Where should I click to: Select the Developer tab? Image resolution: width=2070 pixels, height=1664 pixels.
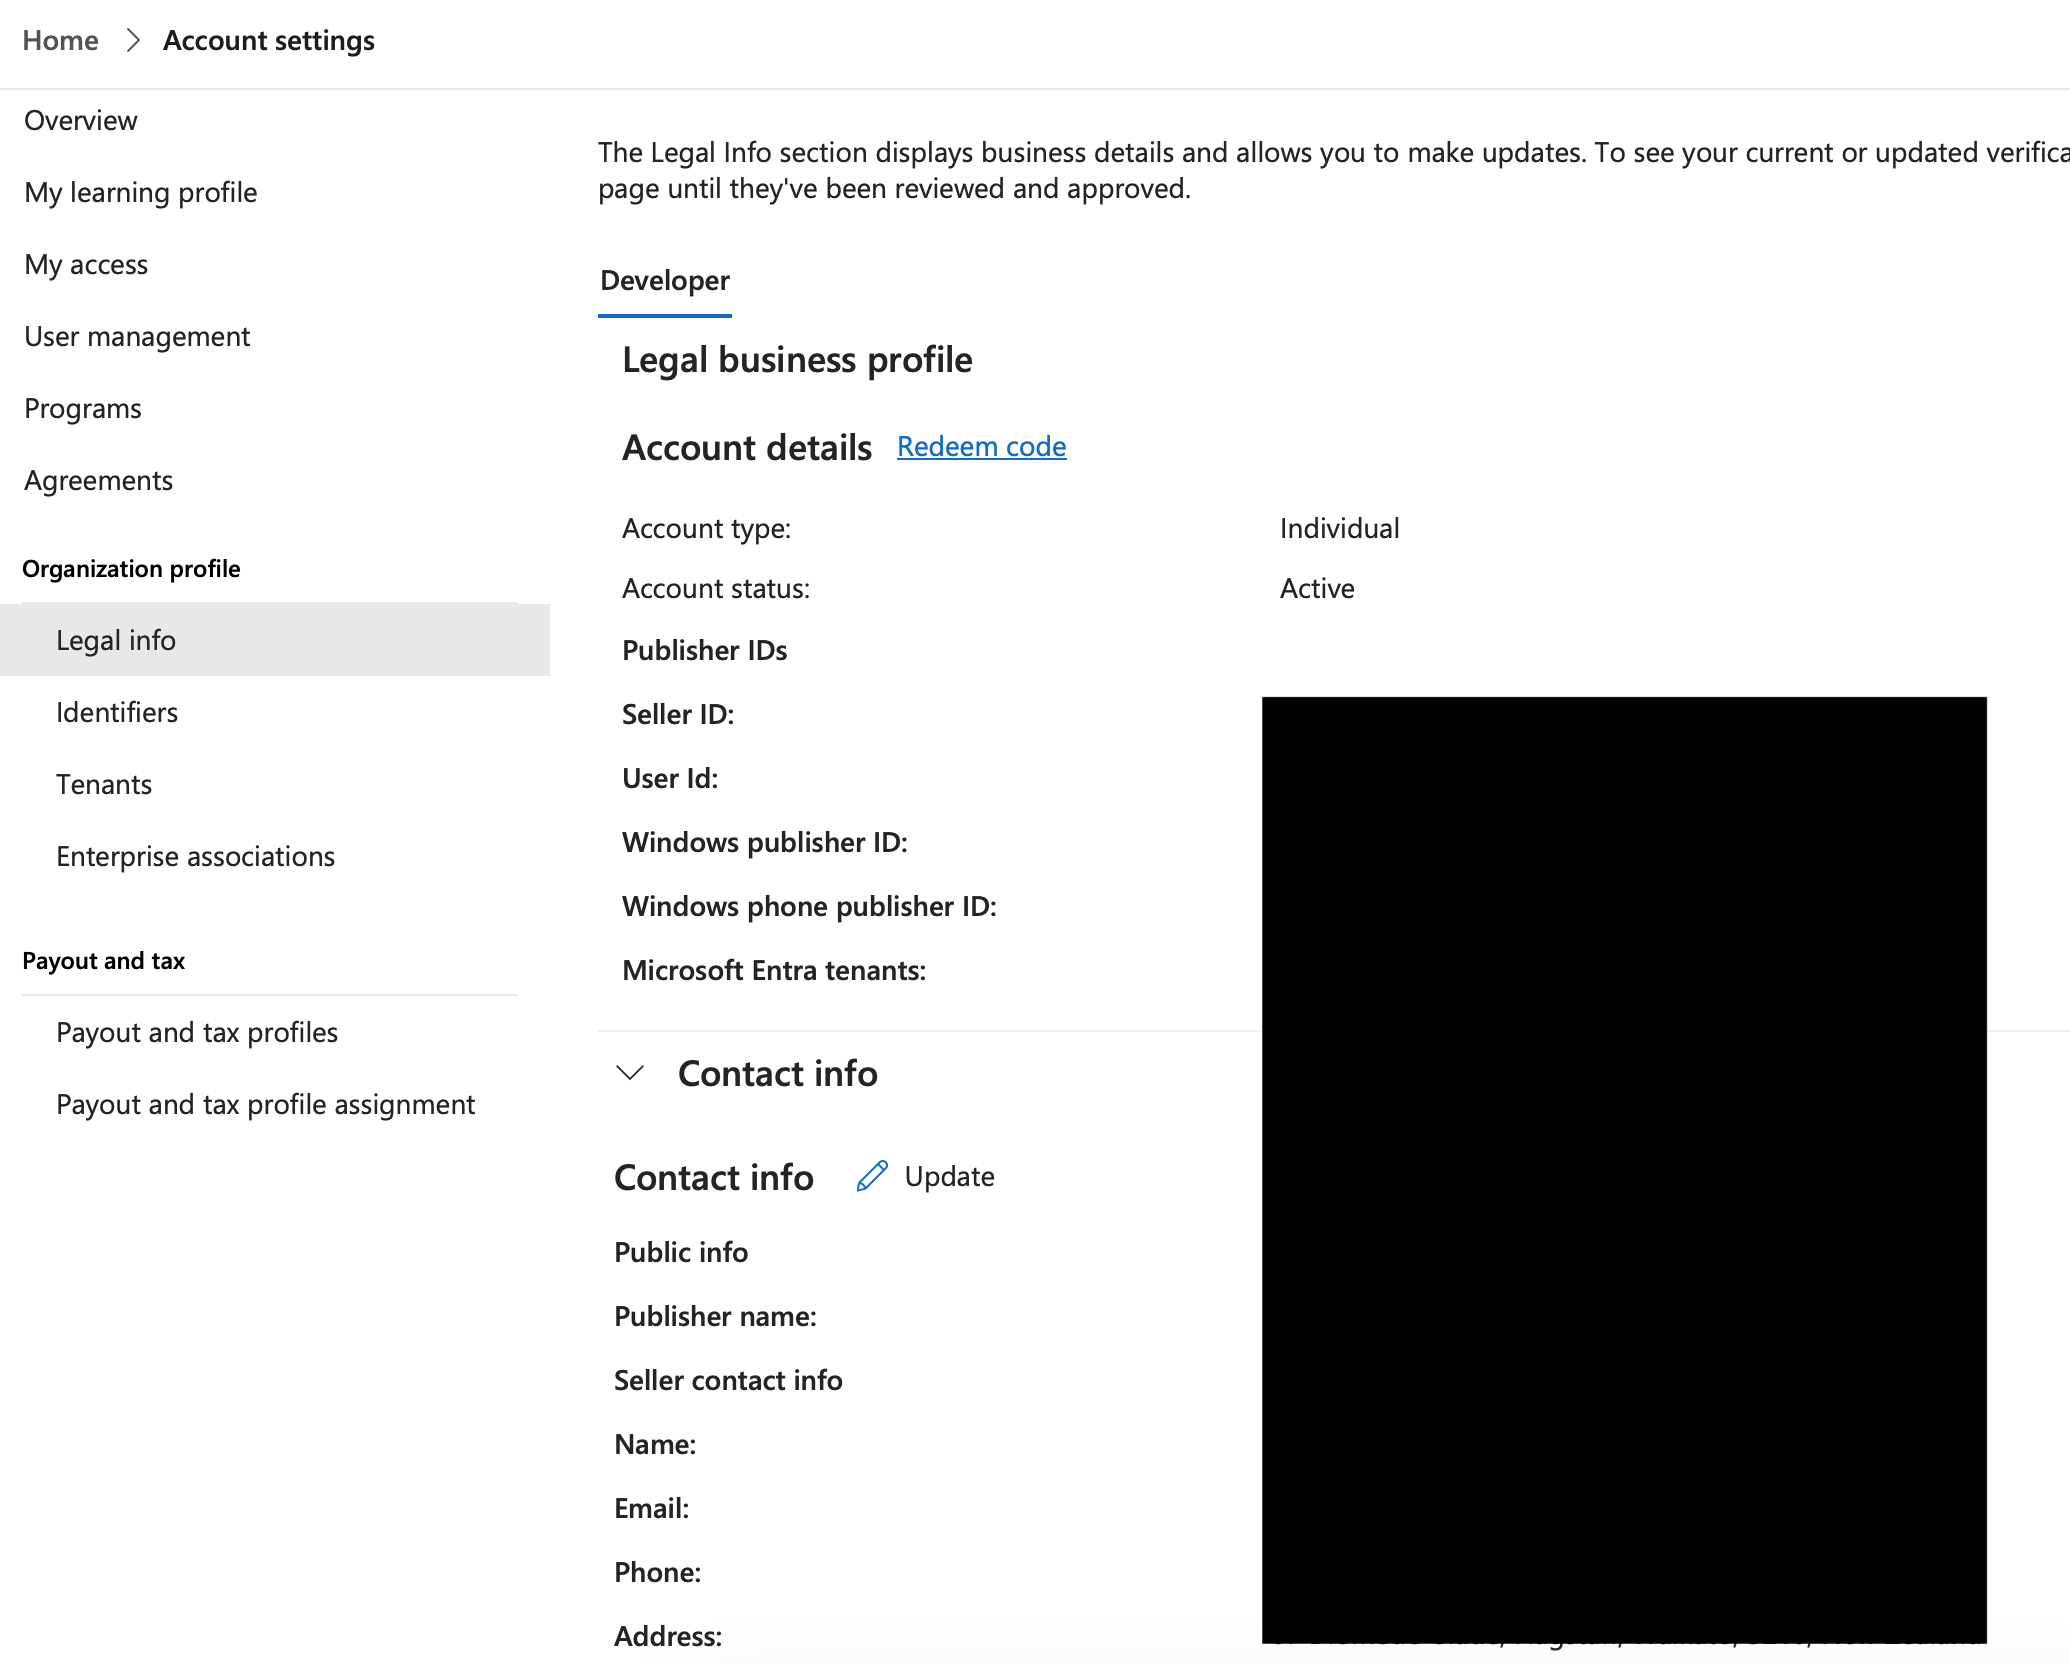pos(664,281)
